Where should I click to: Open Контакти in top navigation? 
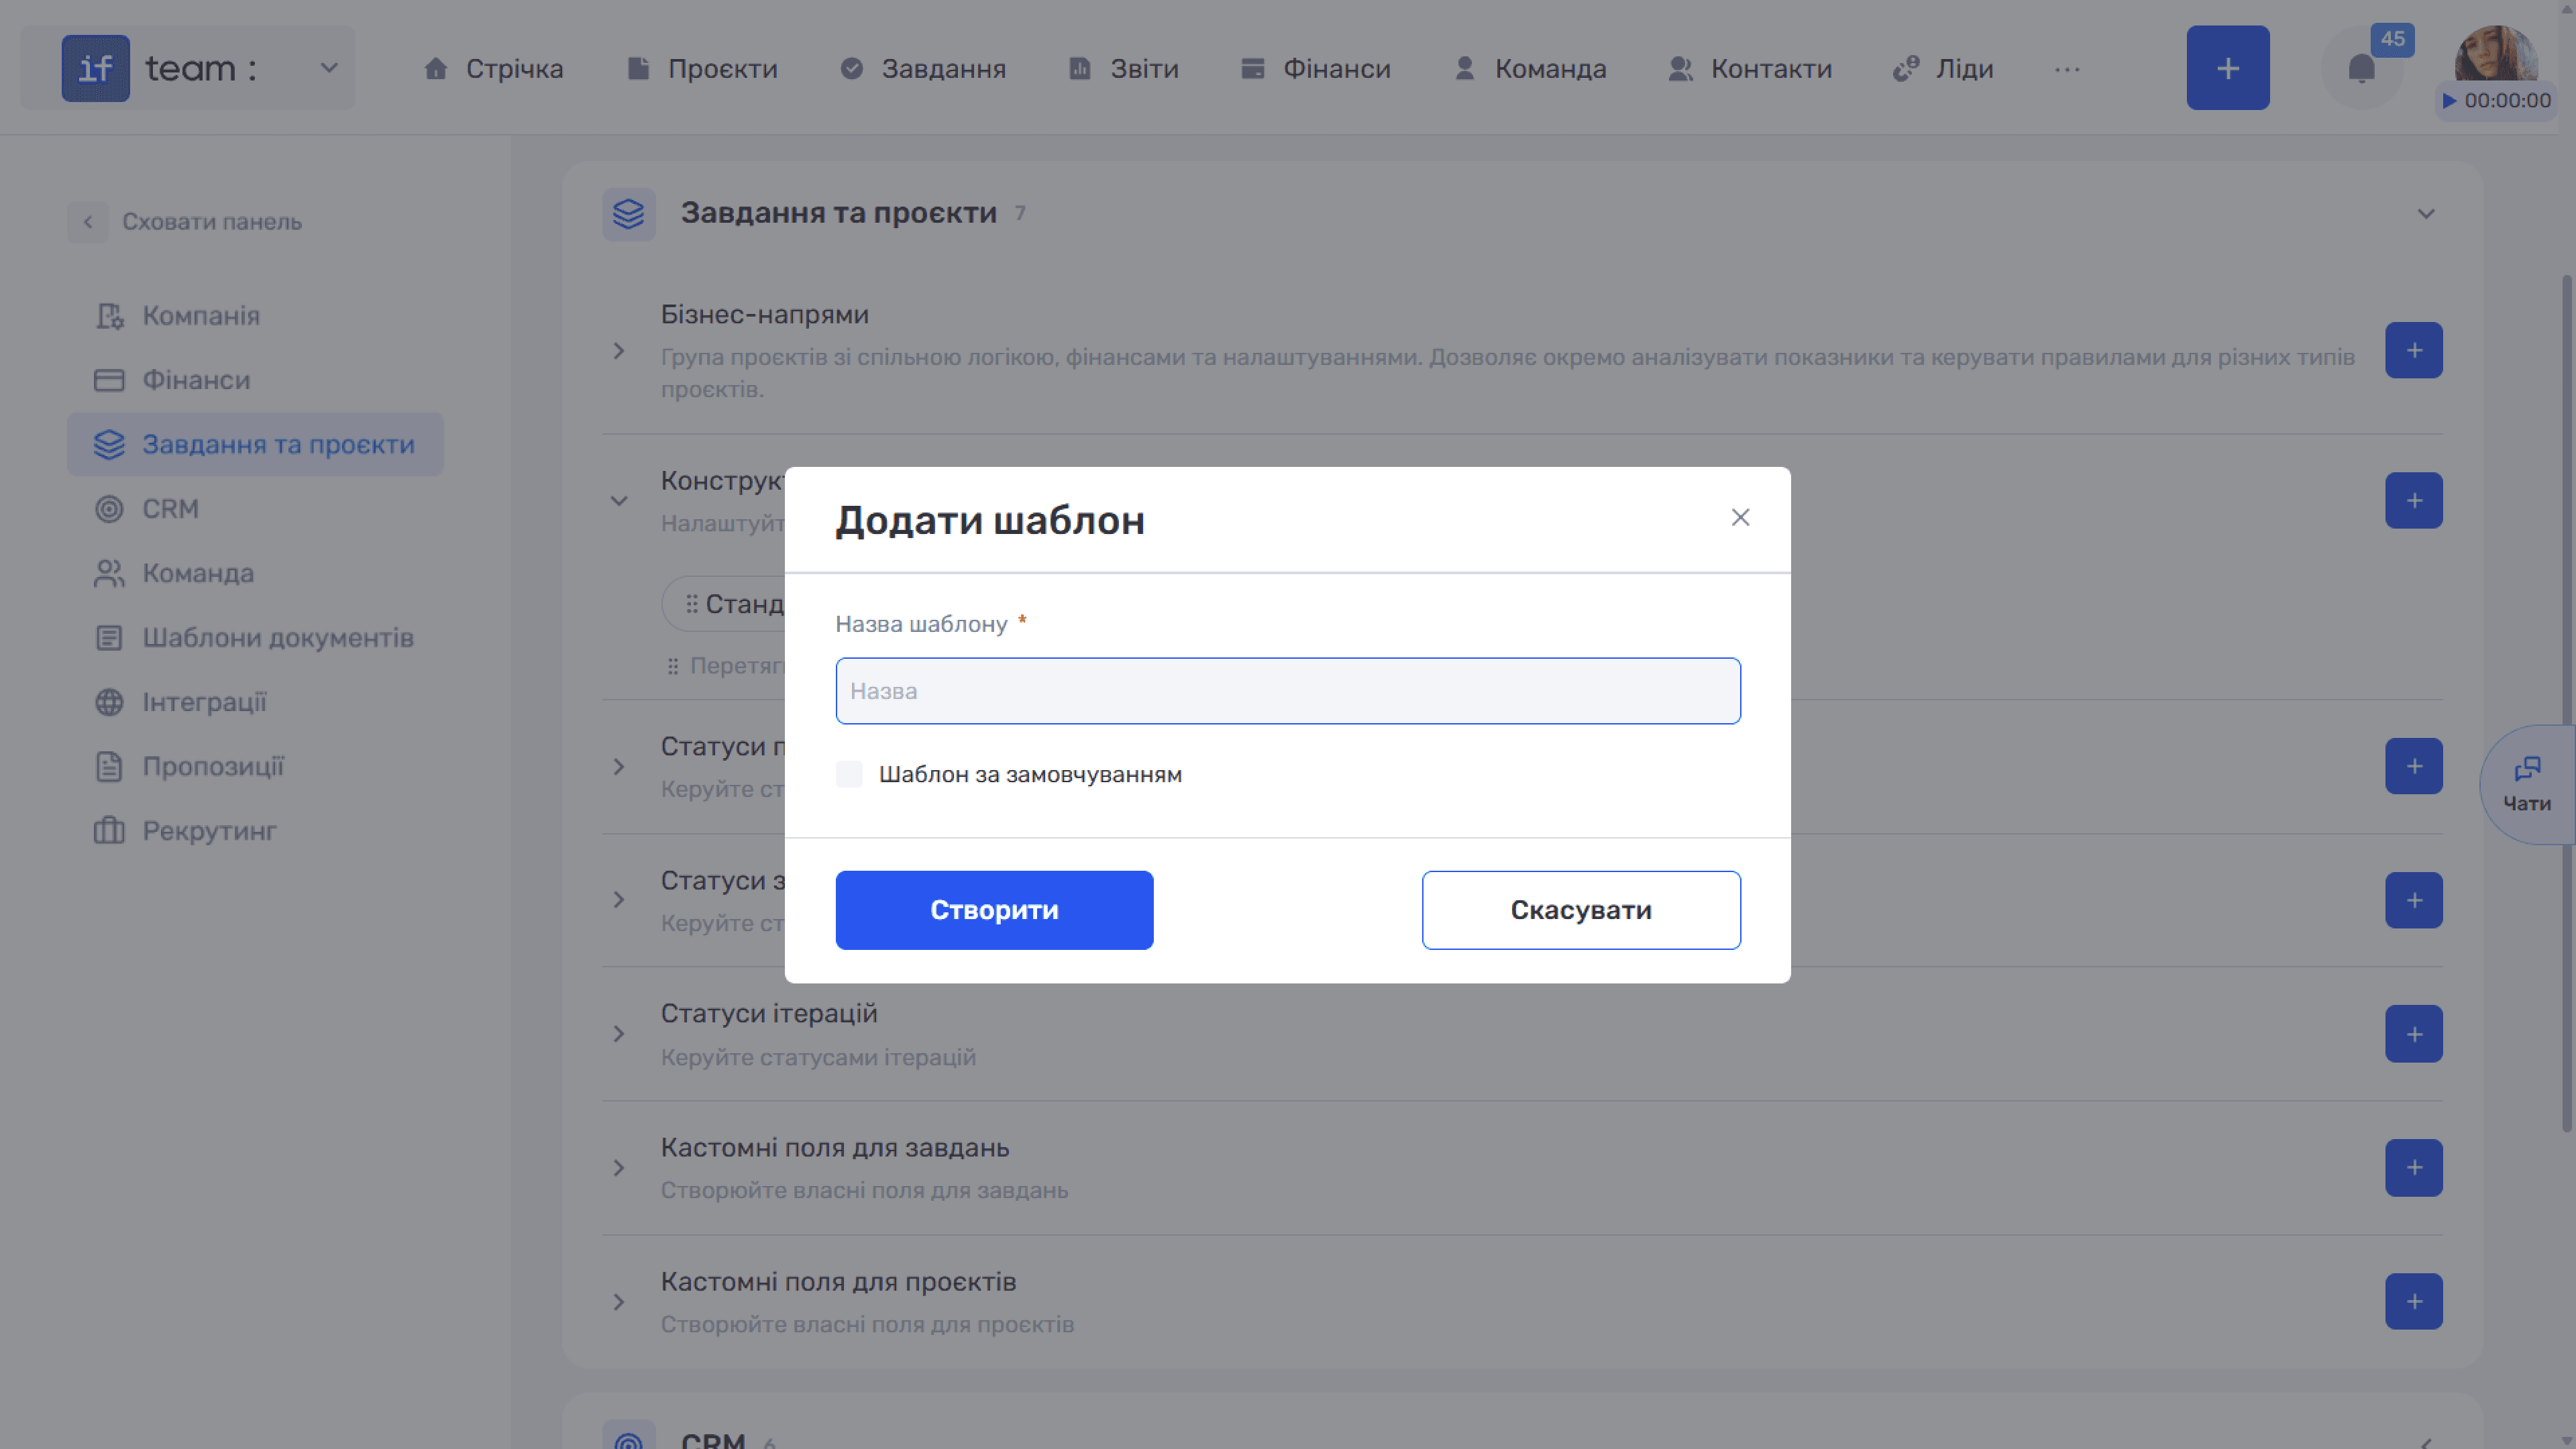[1750, 68]
